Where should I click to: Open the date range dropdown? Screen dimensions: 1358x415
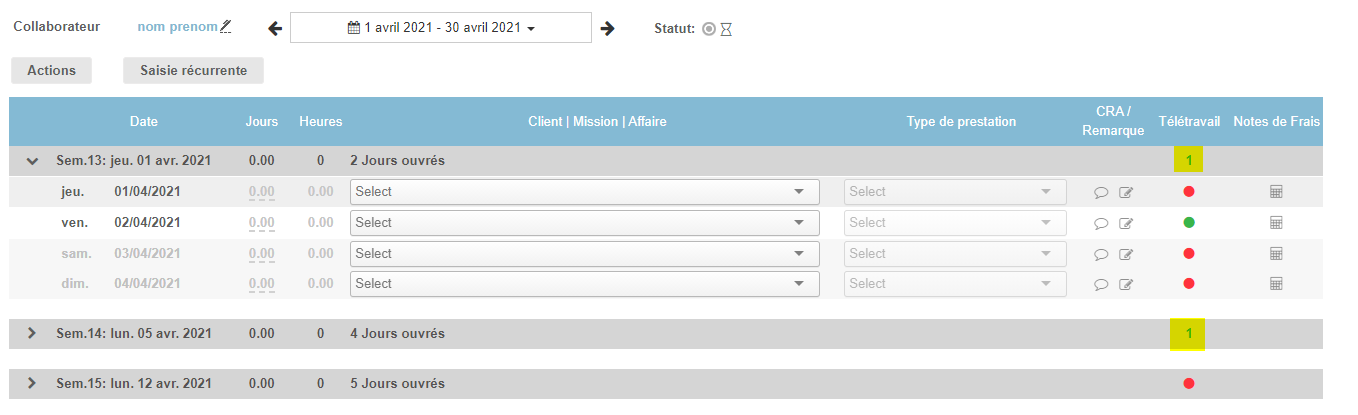[441, 28]
